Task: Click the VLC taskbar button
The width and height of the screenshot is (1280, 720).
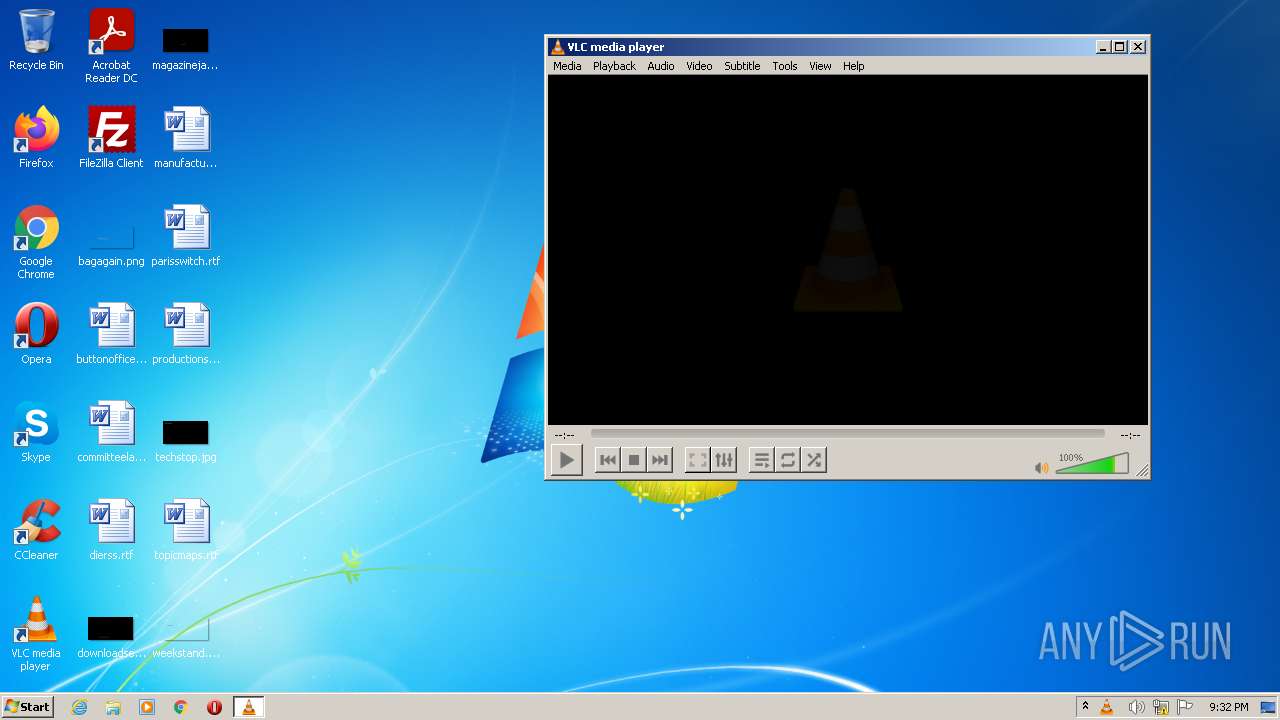Action: click(248, 707)
